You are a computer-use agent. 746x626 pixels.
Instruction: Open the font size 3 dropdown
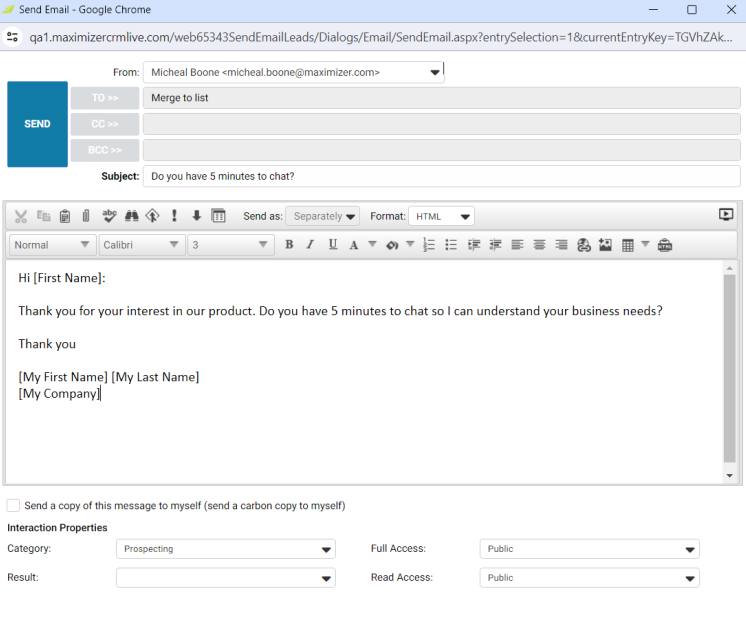[231, 245]
